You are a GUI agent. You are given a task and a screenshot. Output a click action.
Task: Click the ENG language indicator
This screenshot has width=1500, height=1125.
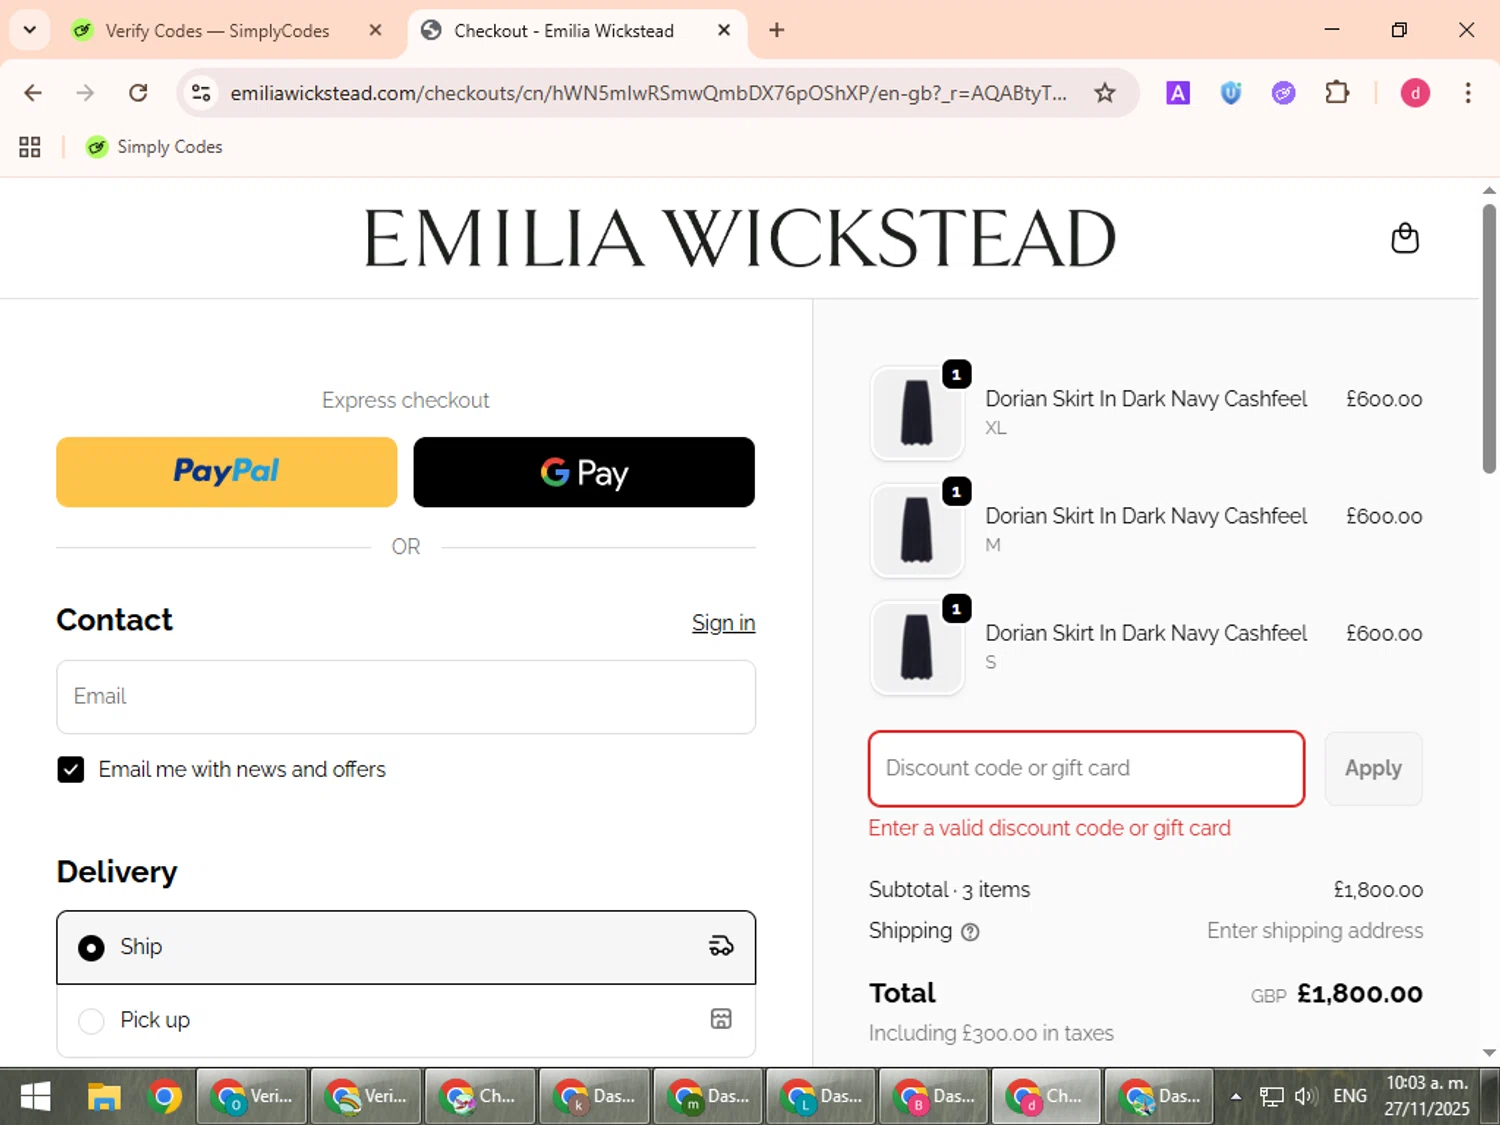click(1350, 1096)
